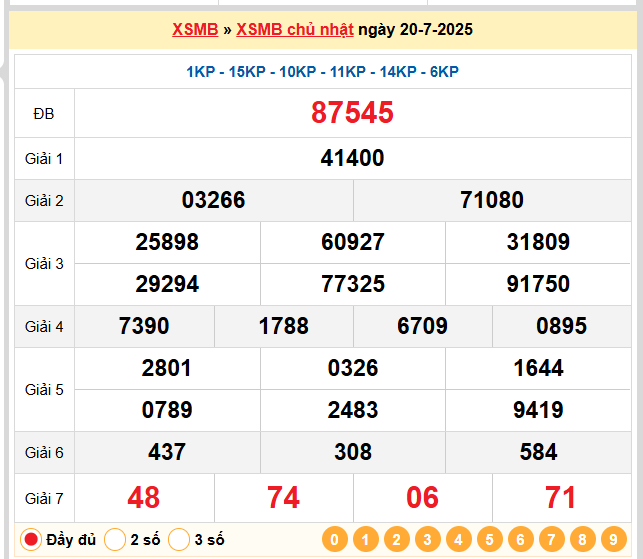Click Giải 7 number 74
The width and height of the screenshot is (643, 559).
tap(283, 498)
